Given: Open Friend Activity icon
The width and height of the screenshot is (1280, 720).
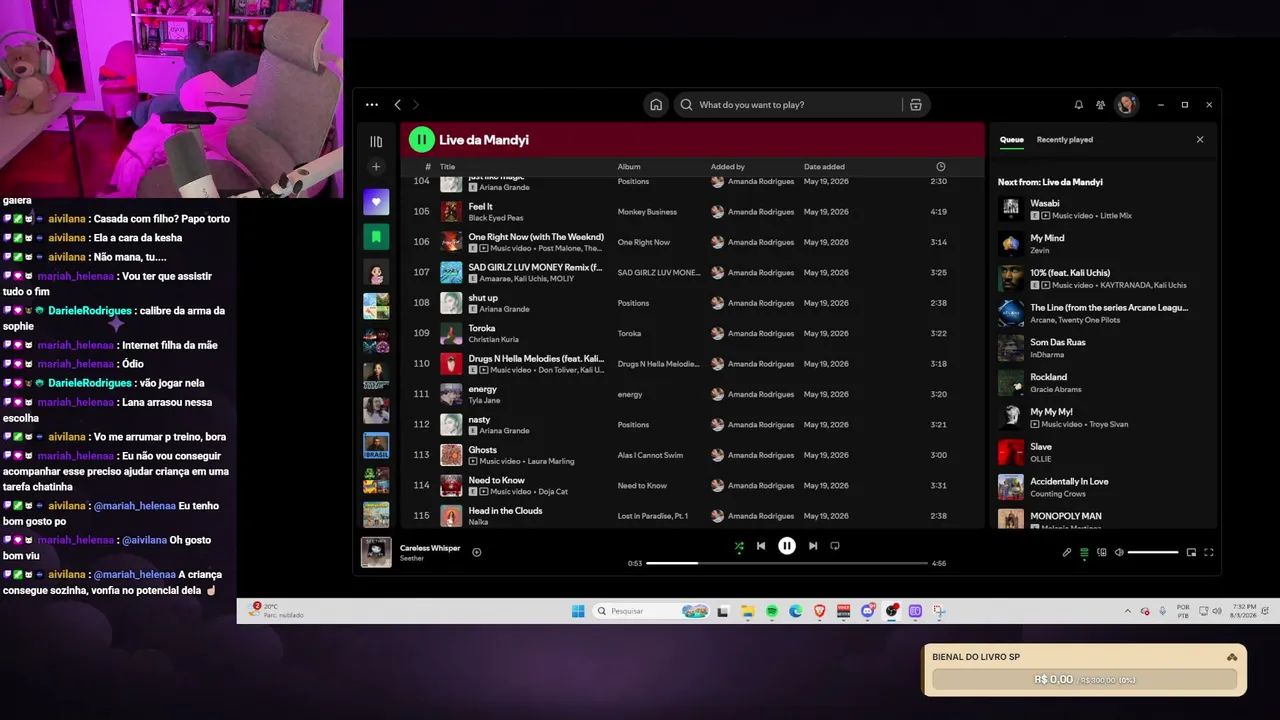Looking at the screenshot, I should pyautogui.click(x=1101, y=105).
